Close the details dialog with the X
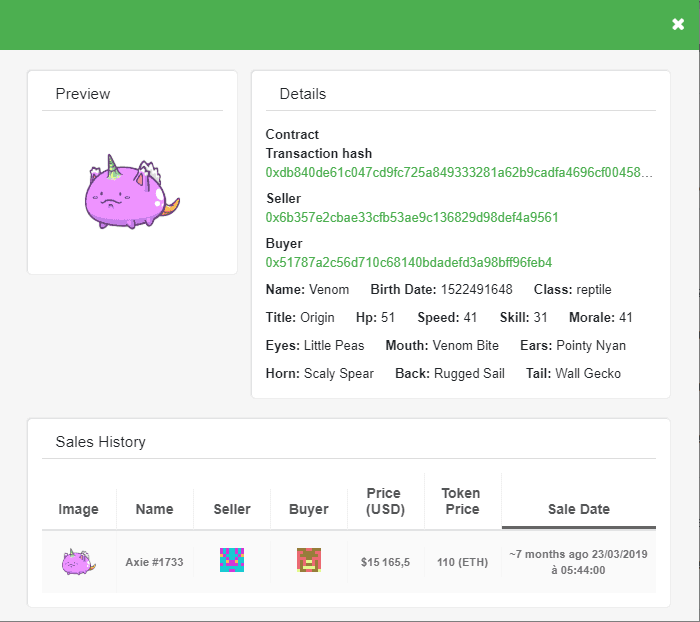The image size is (700, 622). click(x=678, y=24)
